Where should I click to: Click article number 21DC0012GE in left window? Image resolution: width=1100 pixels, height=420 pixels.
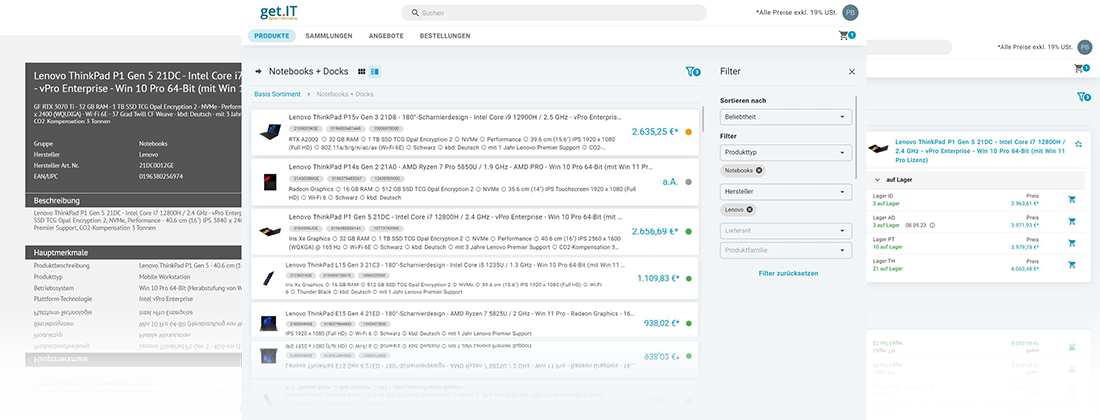[x=158, y=165]
